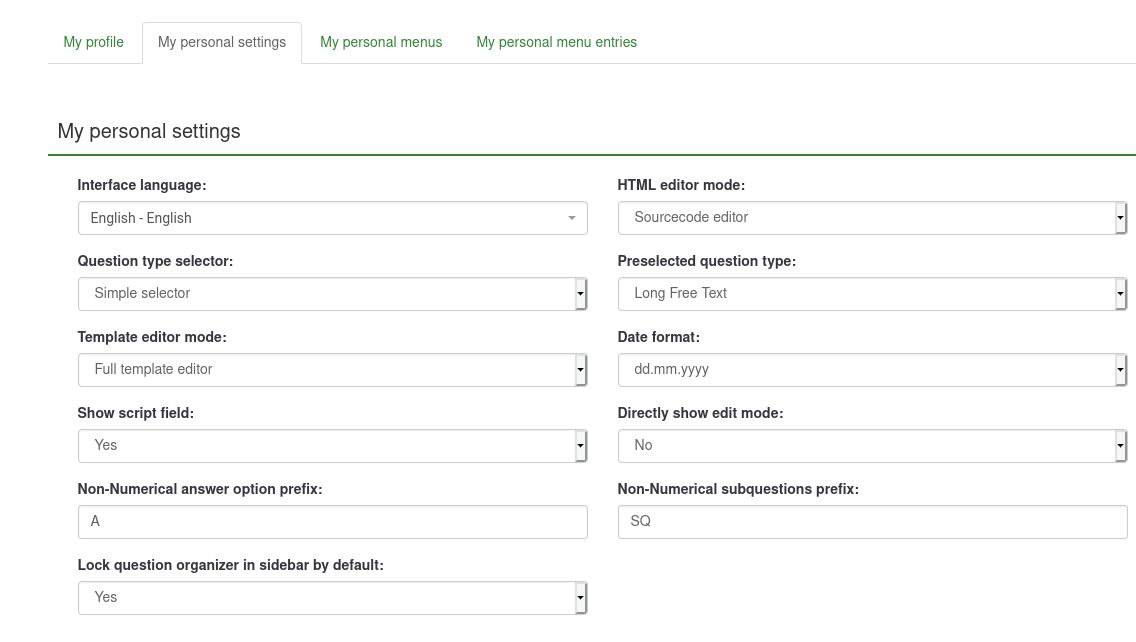Image resolution: width=1136 pixels, height=642 pixels.
Task: Go to My personal menu entries tab
Action: (x=556, y=42)
